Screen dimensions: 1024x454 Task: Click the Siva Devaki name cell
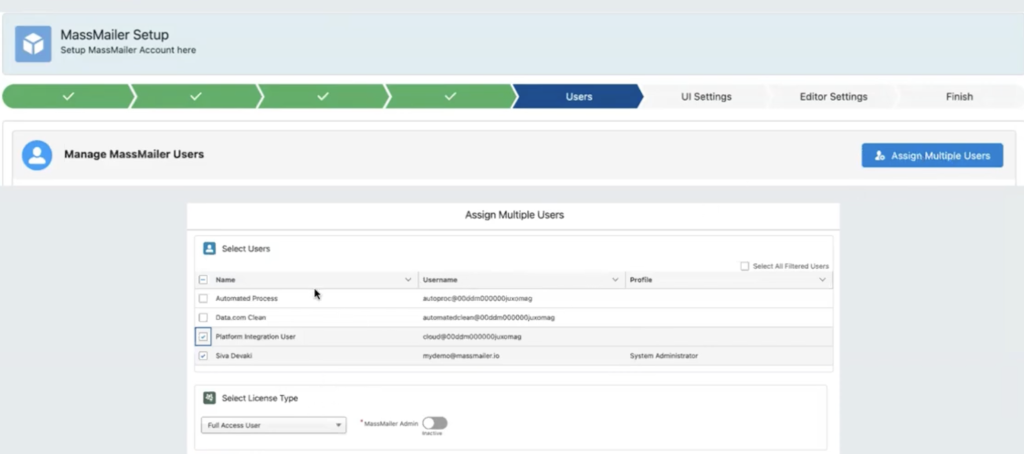pyautogui.click(x=233, y=356)
